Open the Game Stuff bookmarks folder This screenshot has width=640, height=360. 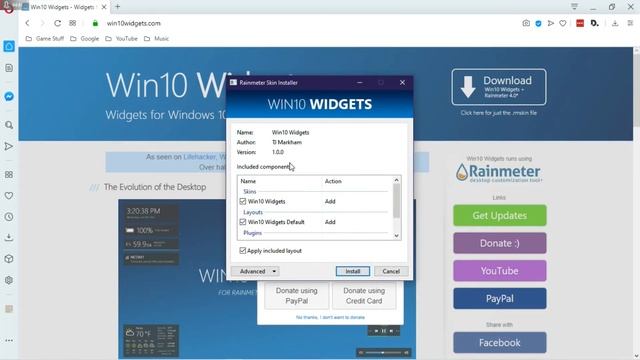44,38
